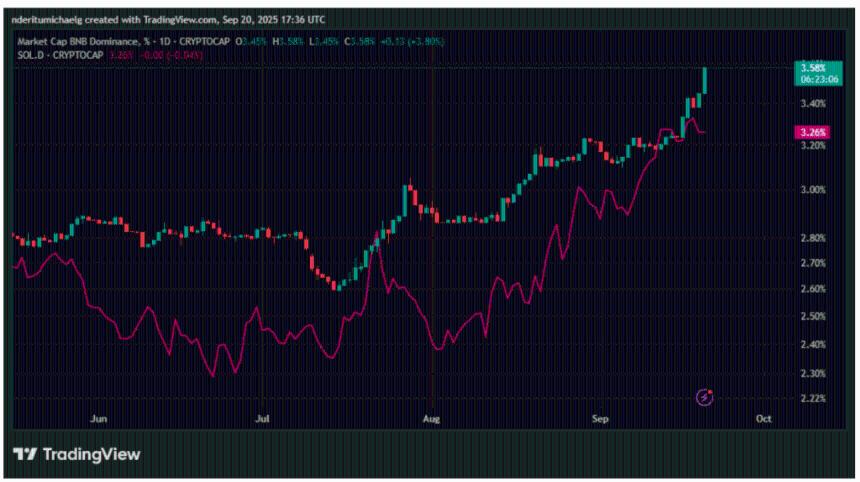Click the 2.80% level on price scale

pos(812,238)
